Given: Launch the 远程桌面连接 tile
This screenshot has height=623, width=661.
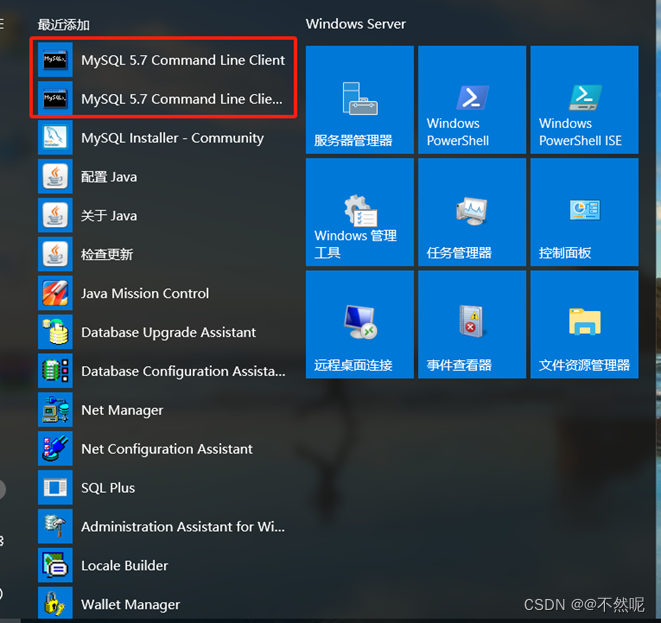Looking at the screenshot, I should (x=360, y=325).
